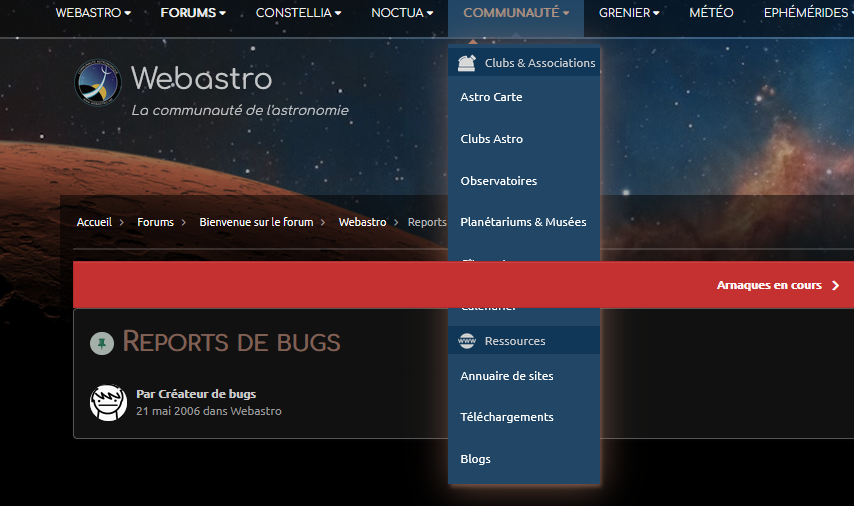Click the tagline La communauté de l'astronomie

coord(240,111)
